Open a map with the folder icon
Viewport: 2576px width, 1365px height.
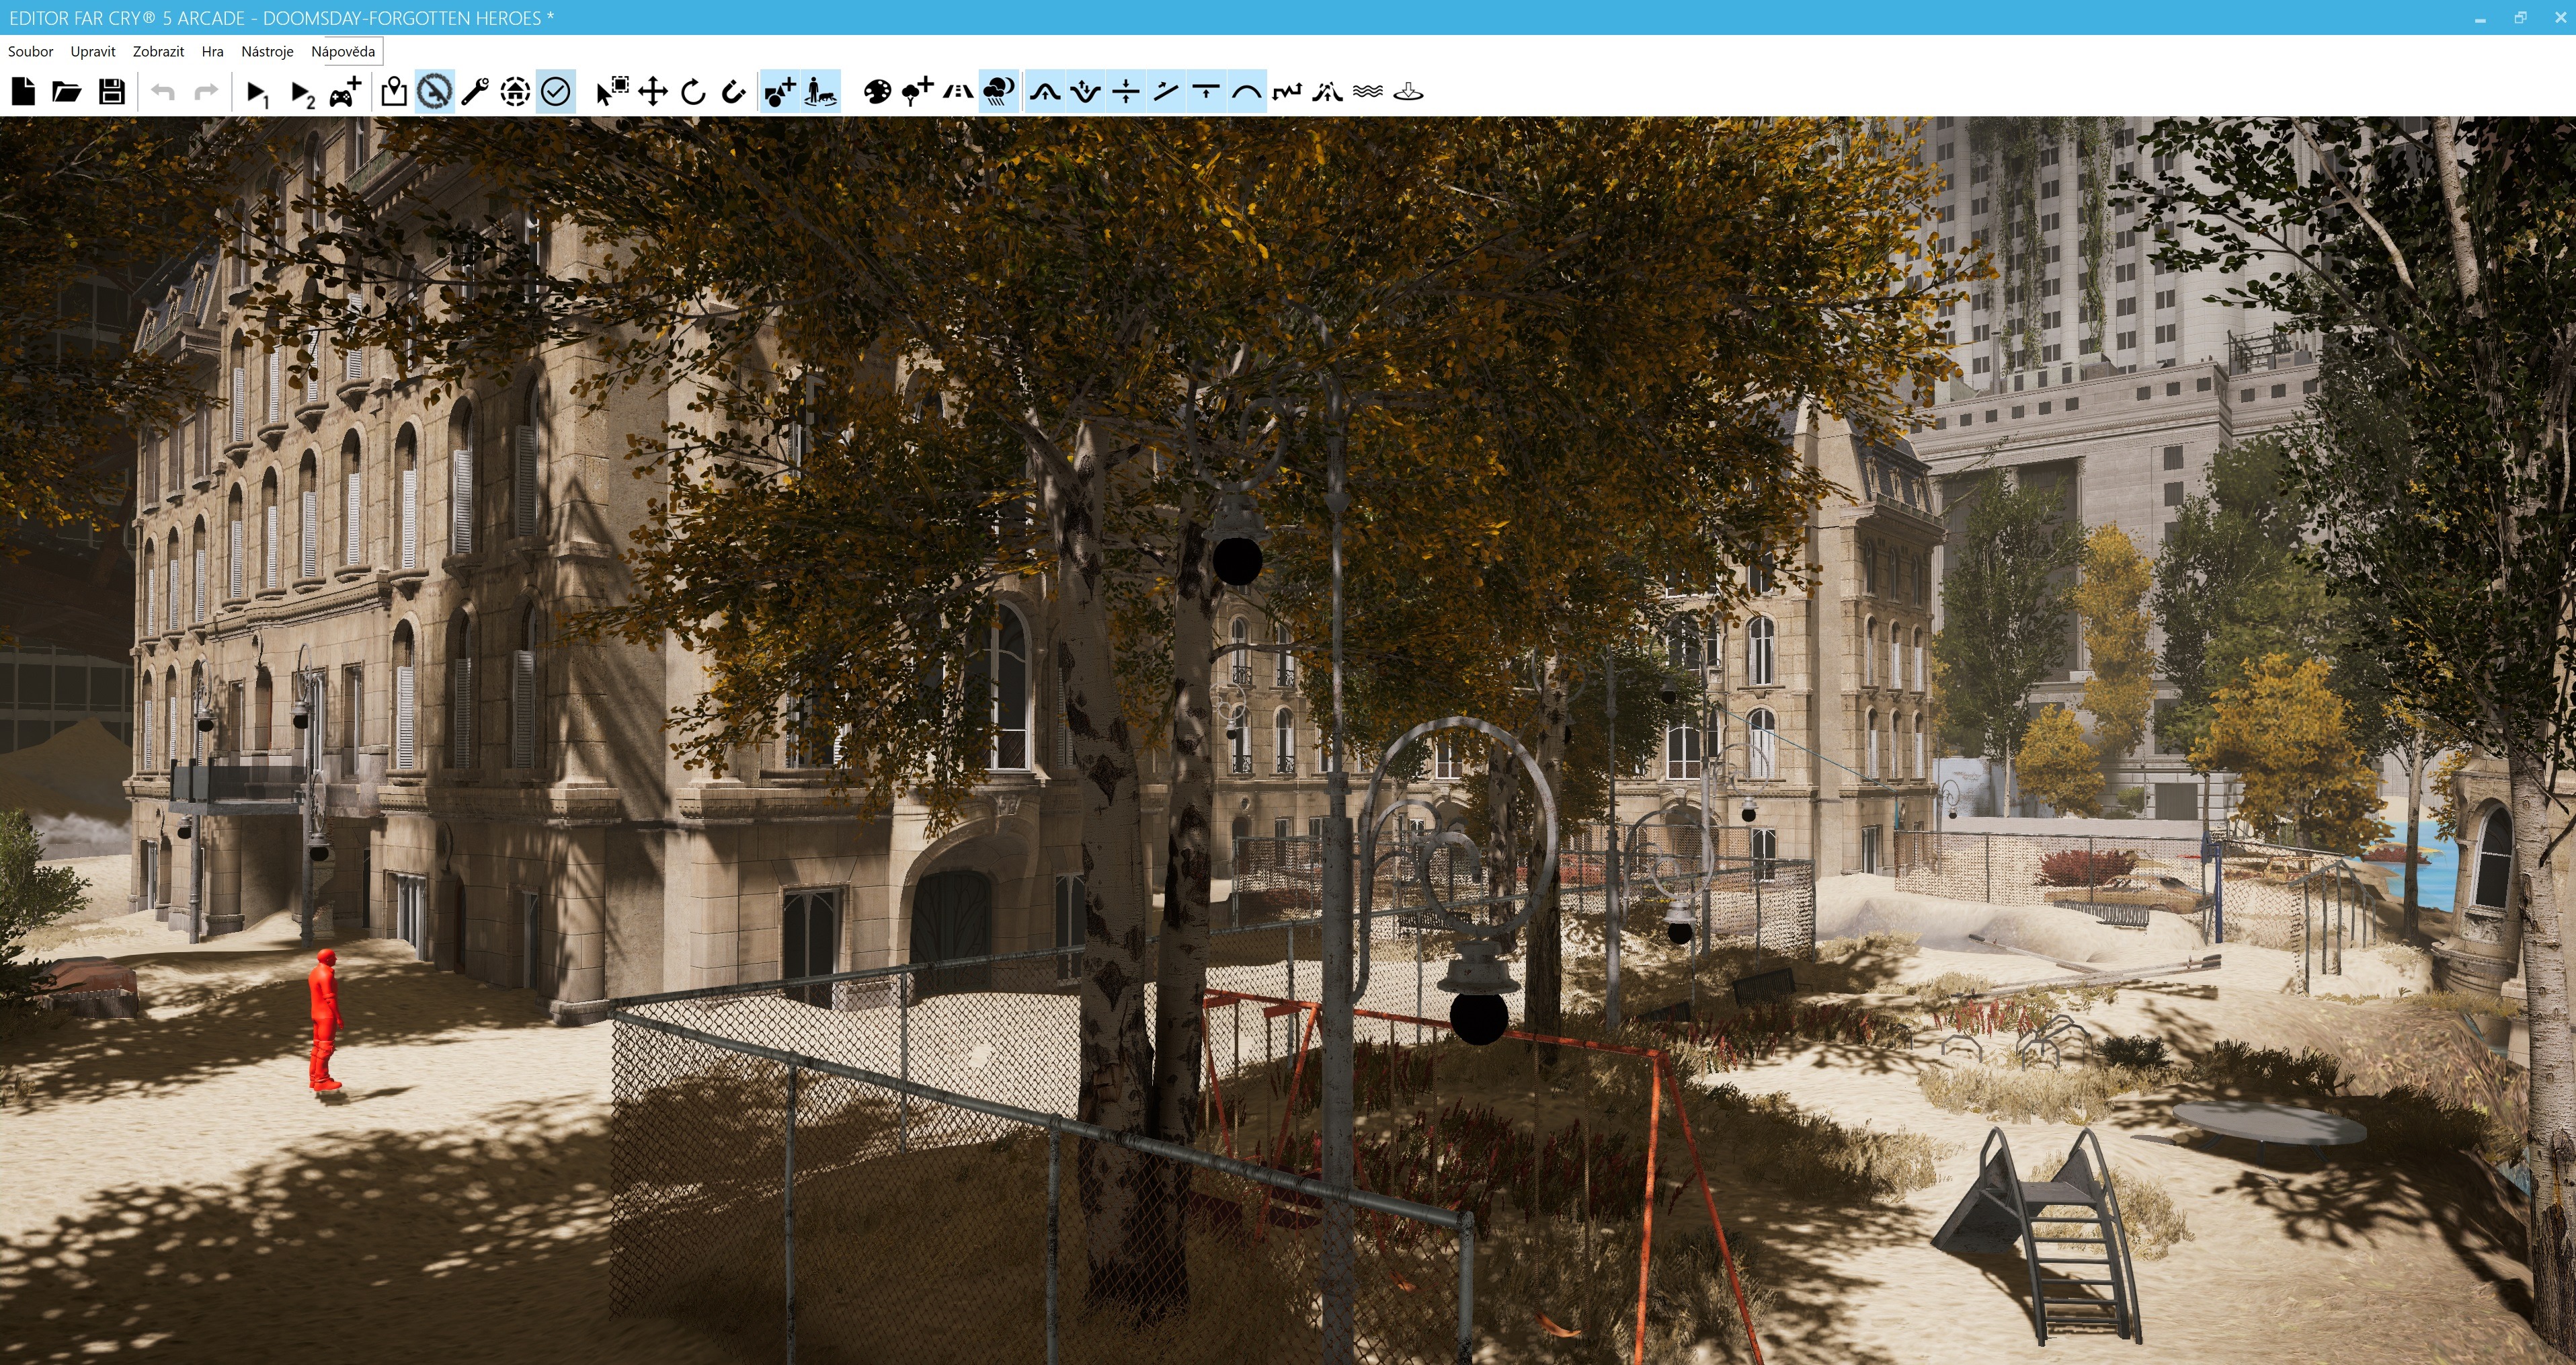66,92
